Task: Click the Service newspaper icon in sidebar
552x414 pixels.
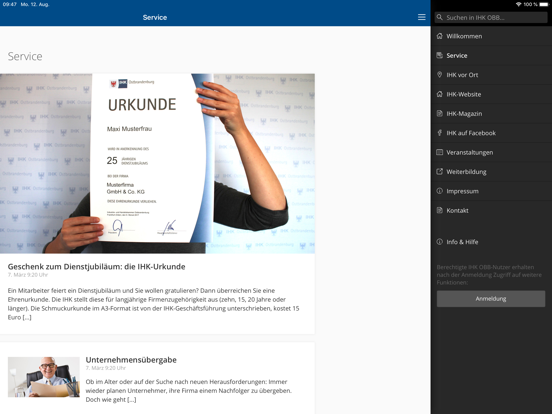Action: pos(439,55)
